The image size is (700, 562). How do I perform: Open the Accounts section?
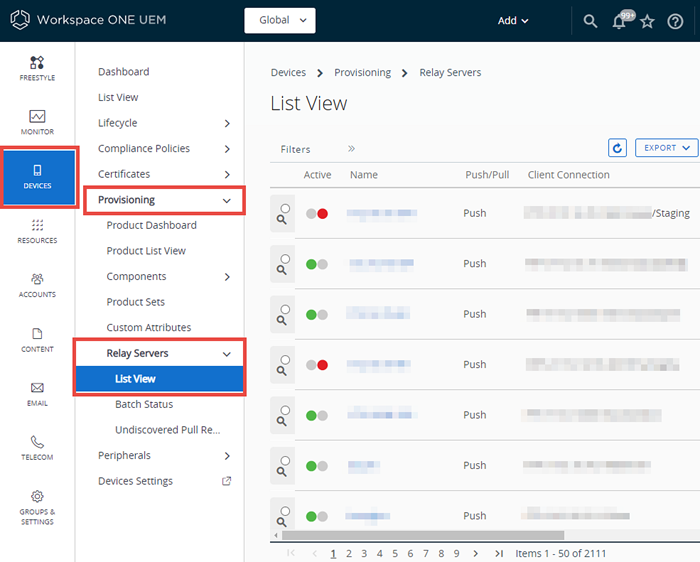pyautogui.click(x=37, y=285)
